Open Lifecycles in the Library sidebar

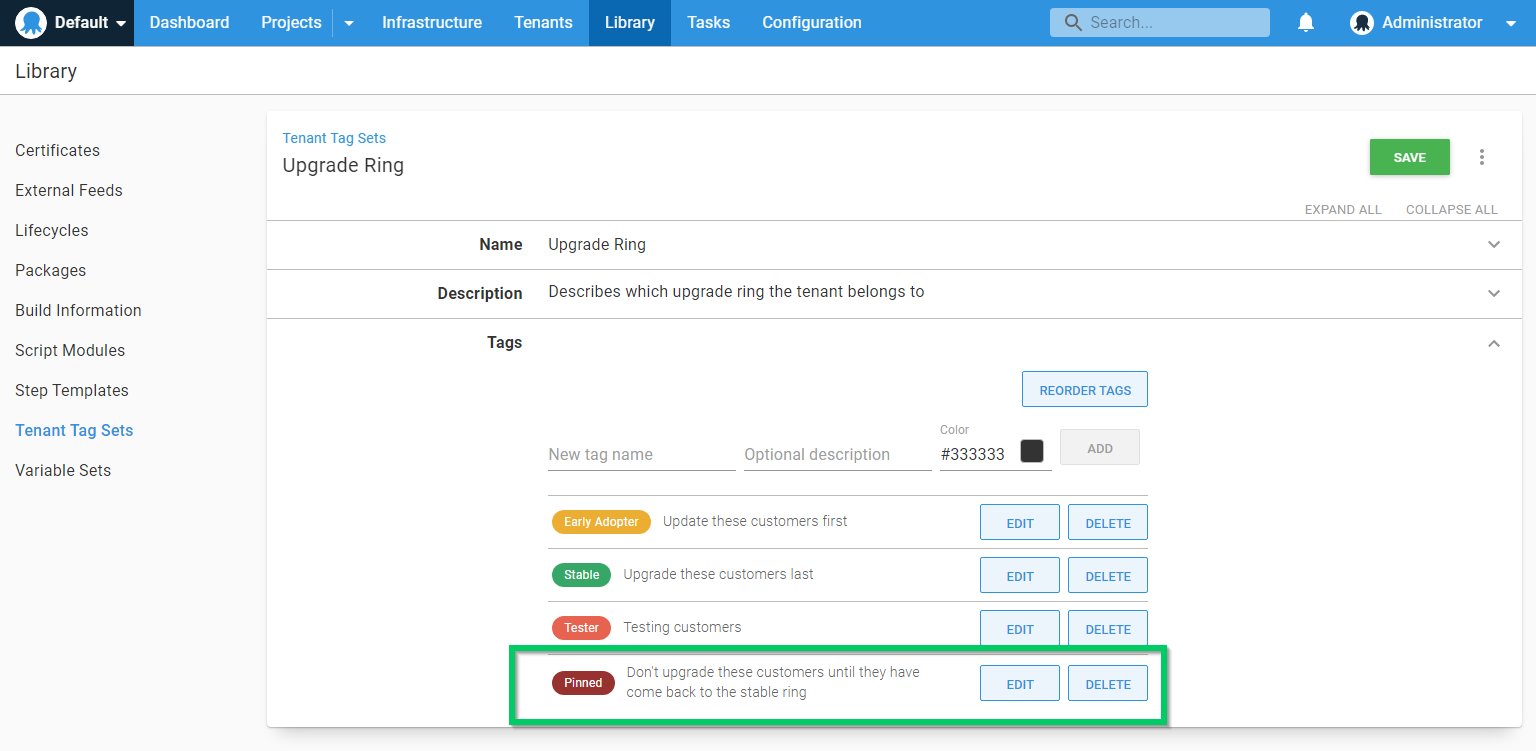(52, 230)
